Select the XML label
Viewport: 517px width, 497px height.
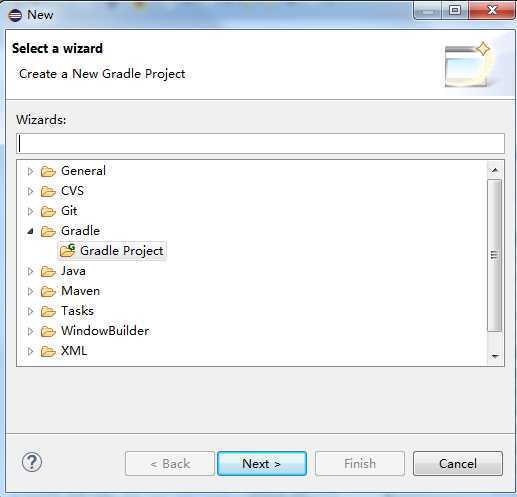(x=74, y=351)
